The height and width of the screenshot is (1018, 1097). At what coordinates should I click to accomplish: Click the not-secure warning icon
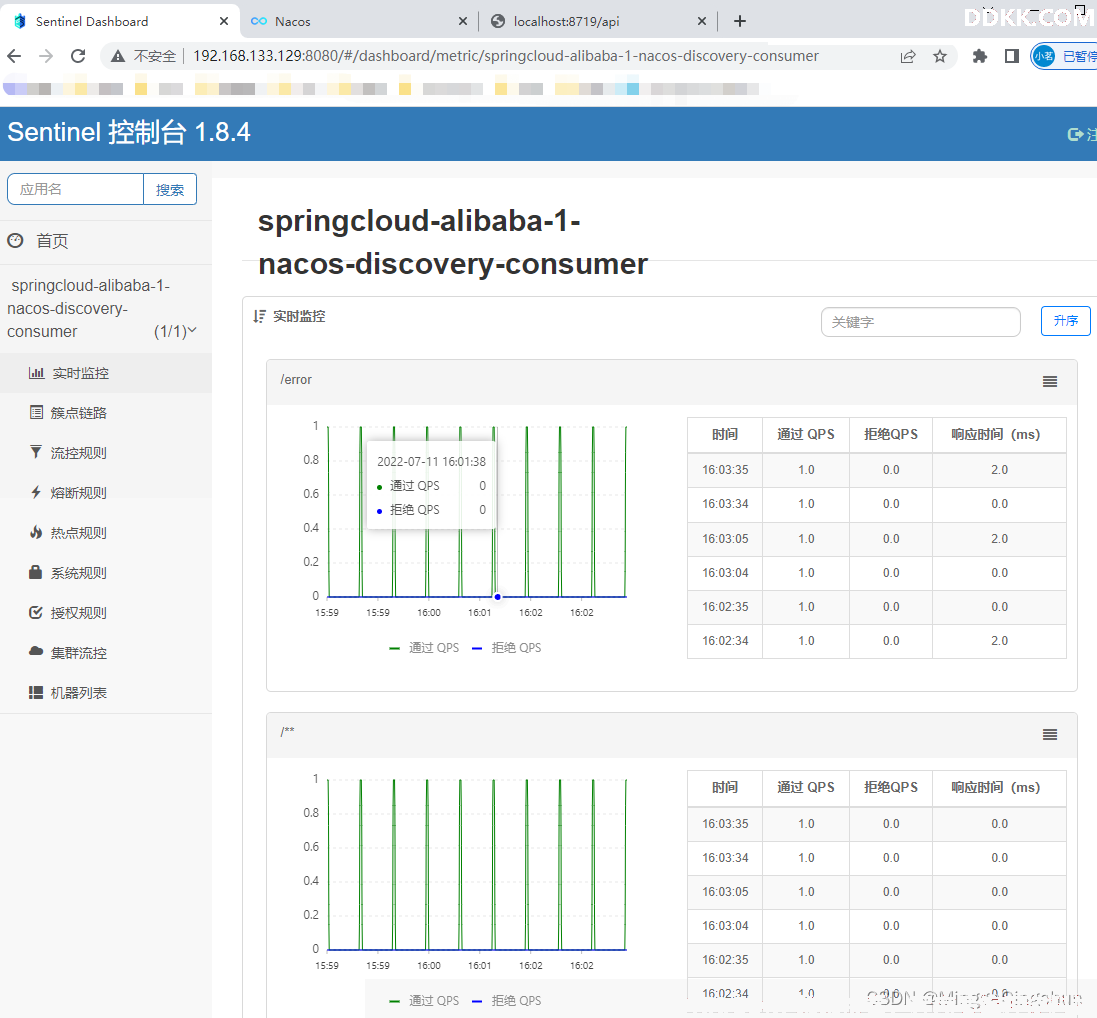click(118, 56)
